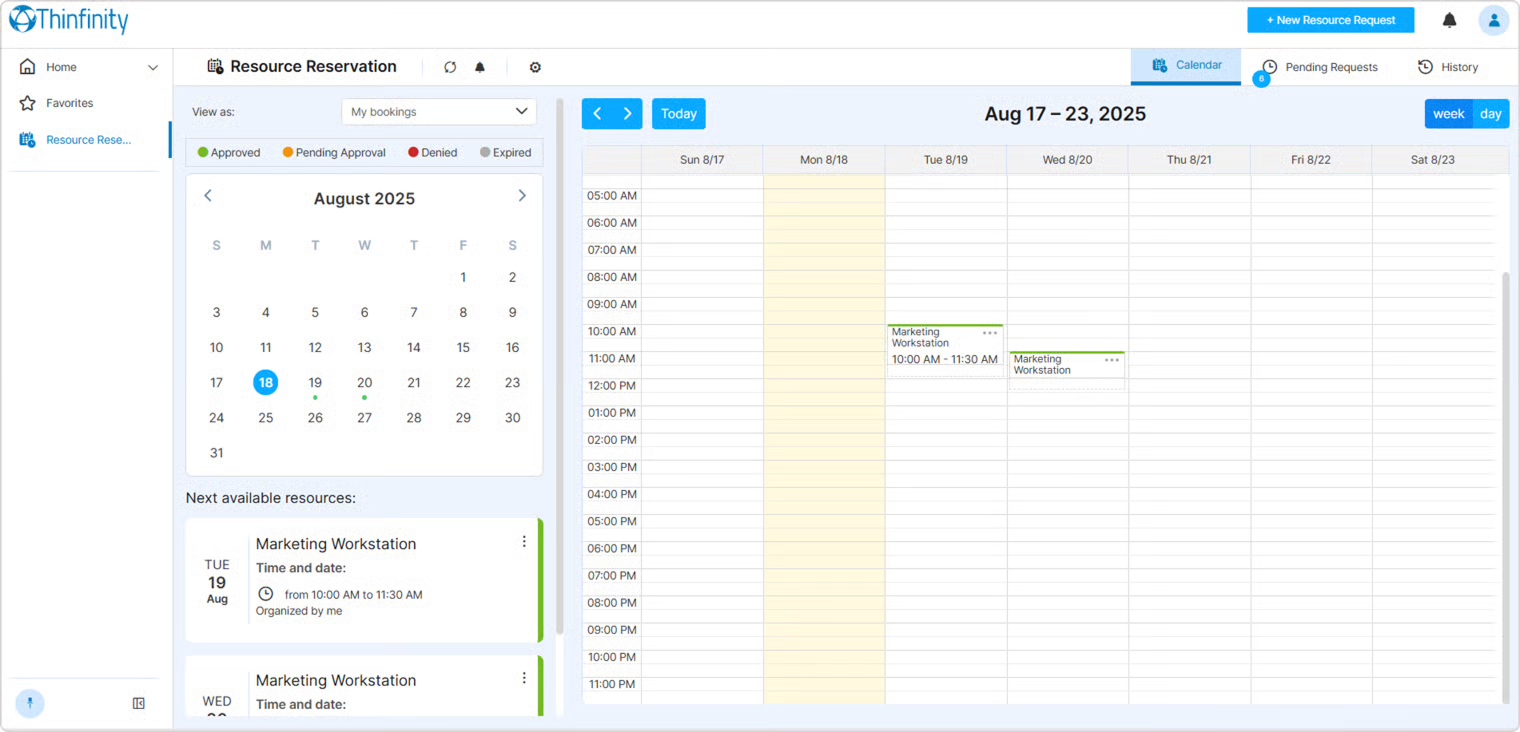Viewport: 1520px width, 732px height.
Task: Open the notifications bell in top bar
Action: pyautogui.click(x=1449, y=20)
